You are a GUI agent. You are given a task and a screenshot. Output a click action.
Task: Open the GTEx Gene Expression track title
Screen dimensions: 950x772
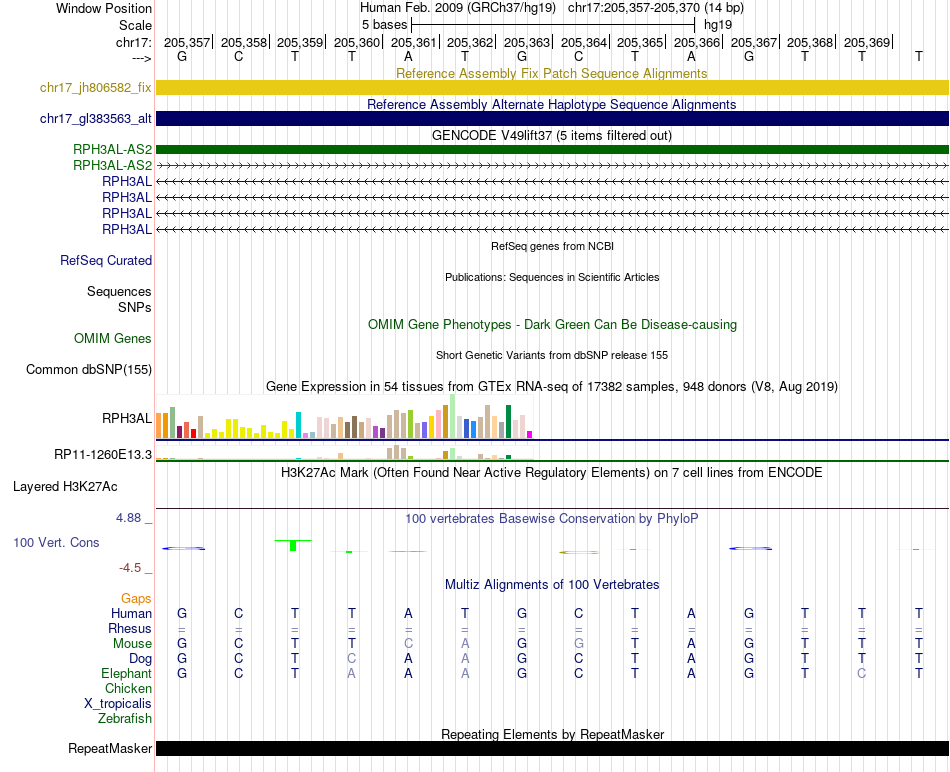(552, 387)
